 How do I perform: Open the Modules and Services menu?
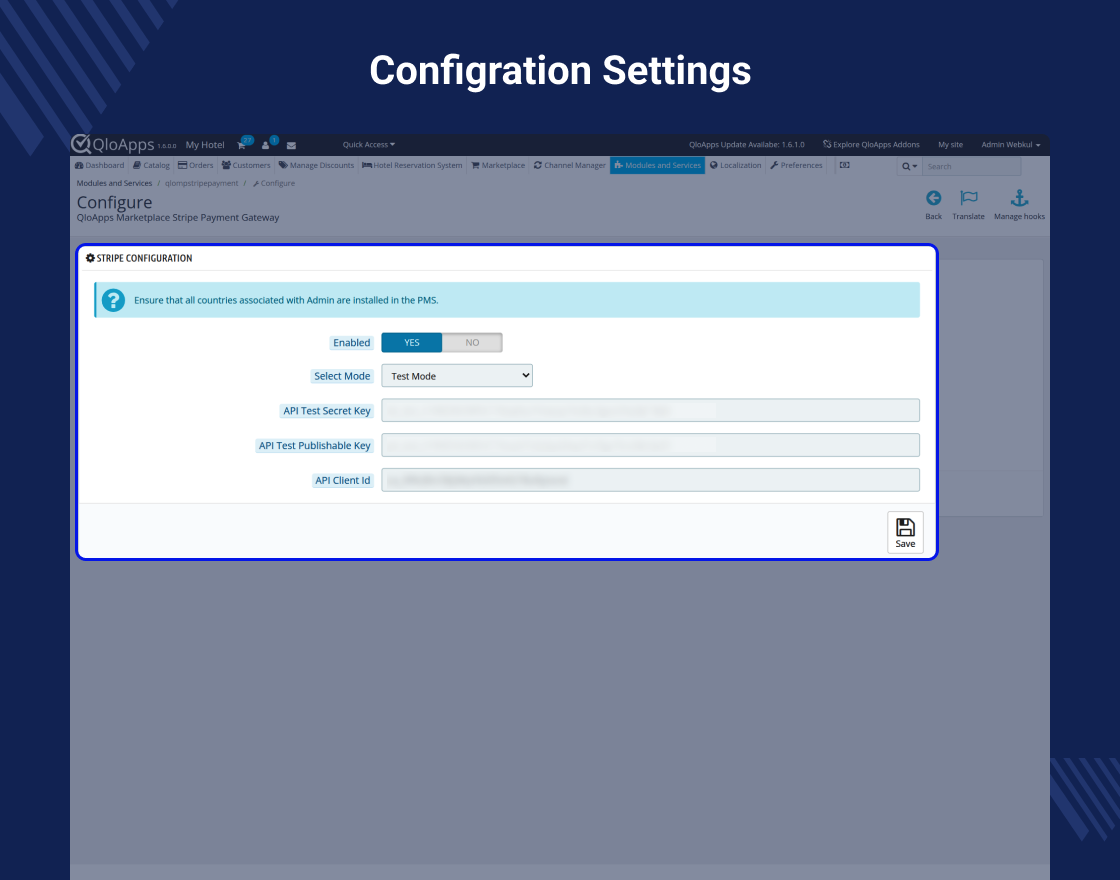657,165
